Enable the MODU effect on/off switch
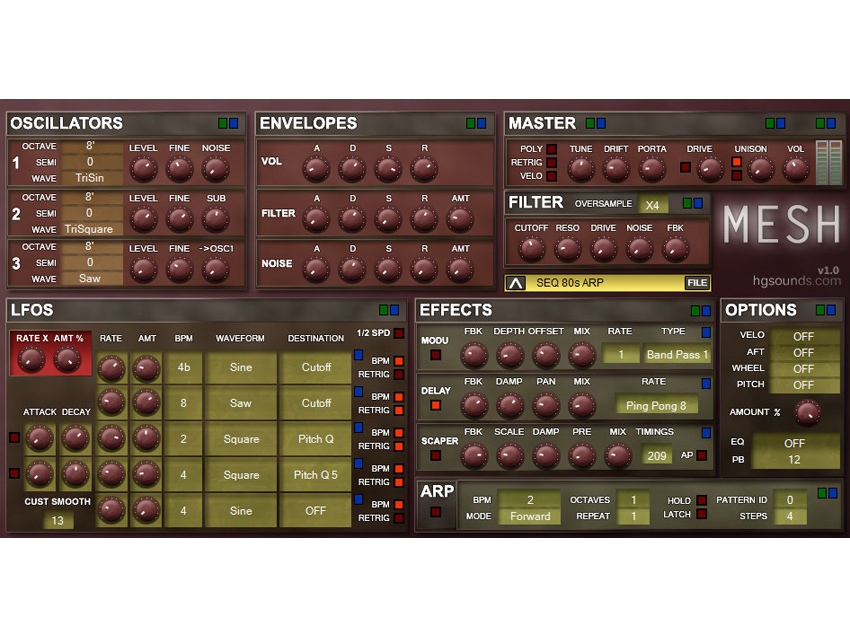The width and height of the screenshot is (850, 638). coord(435,355)
